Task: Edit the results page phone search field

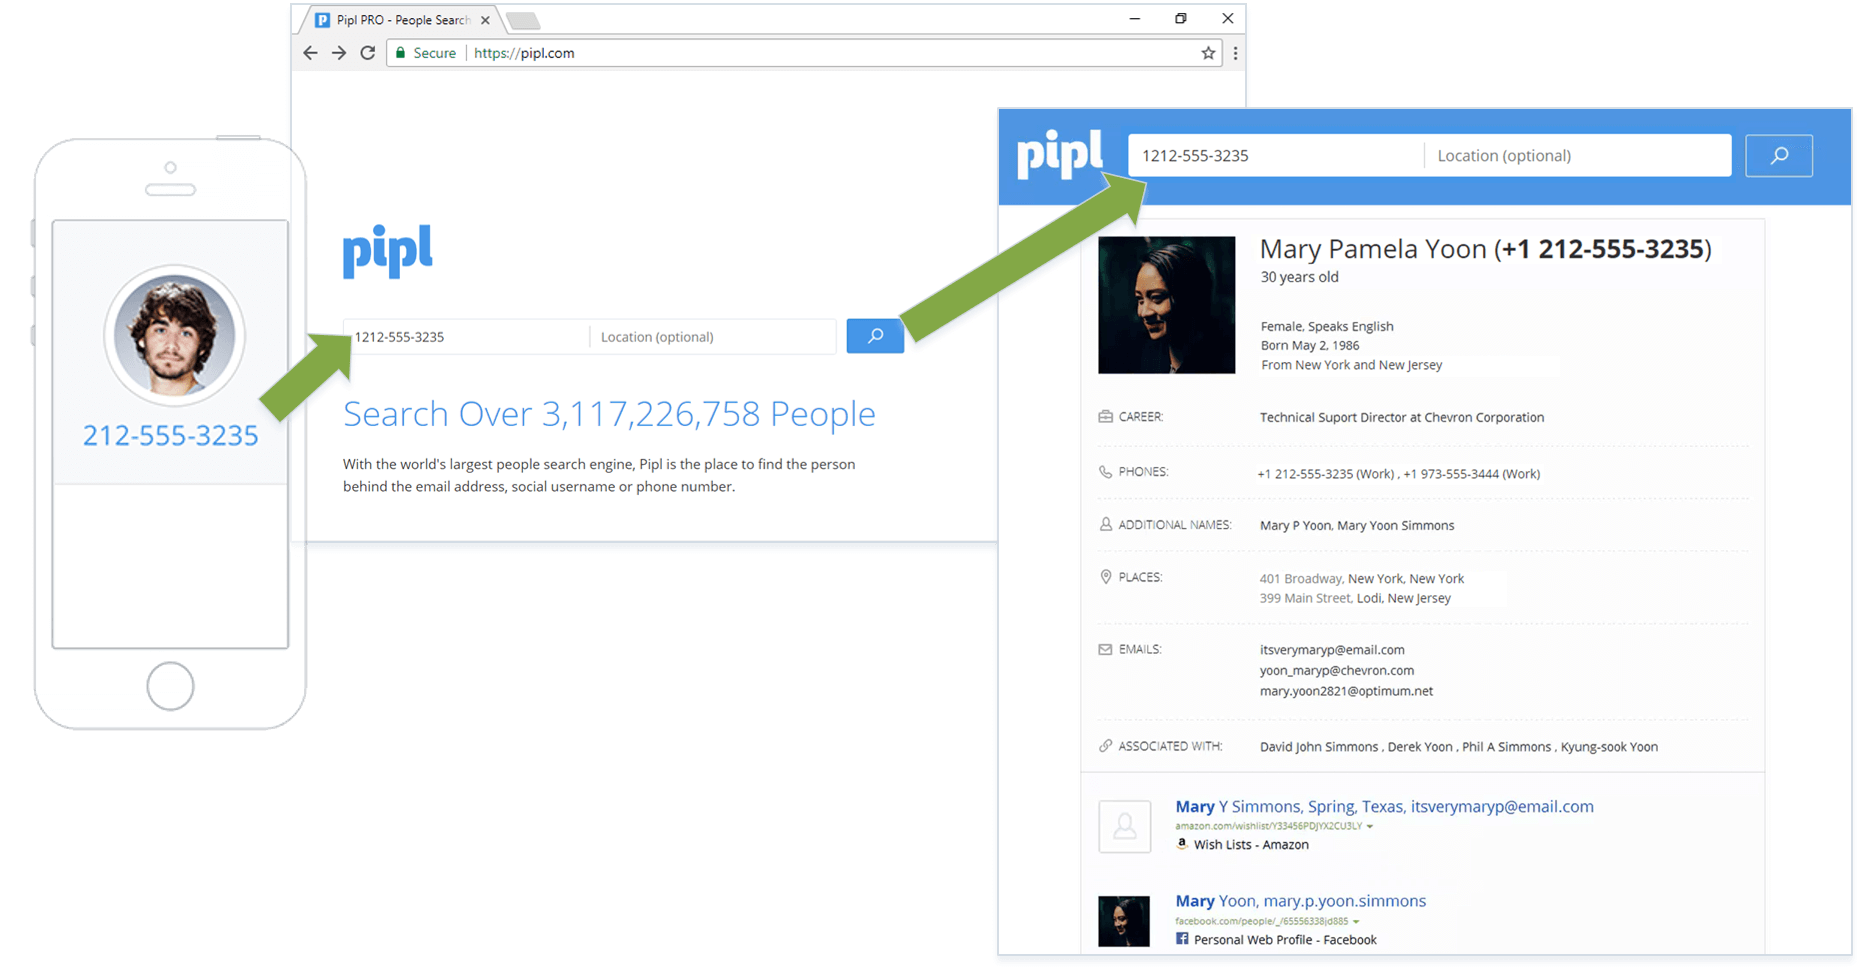Action: 1276,155
